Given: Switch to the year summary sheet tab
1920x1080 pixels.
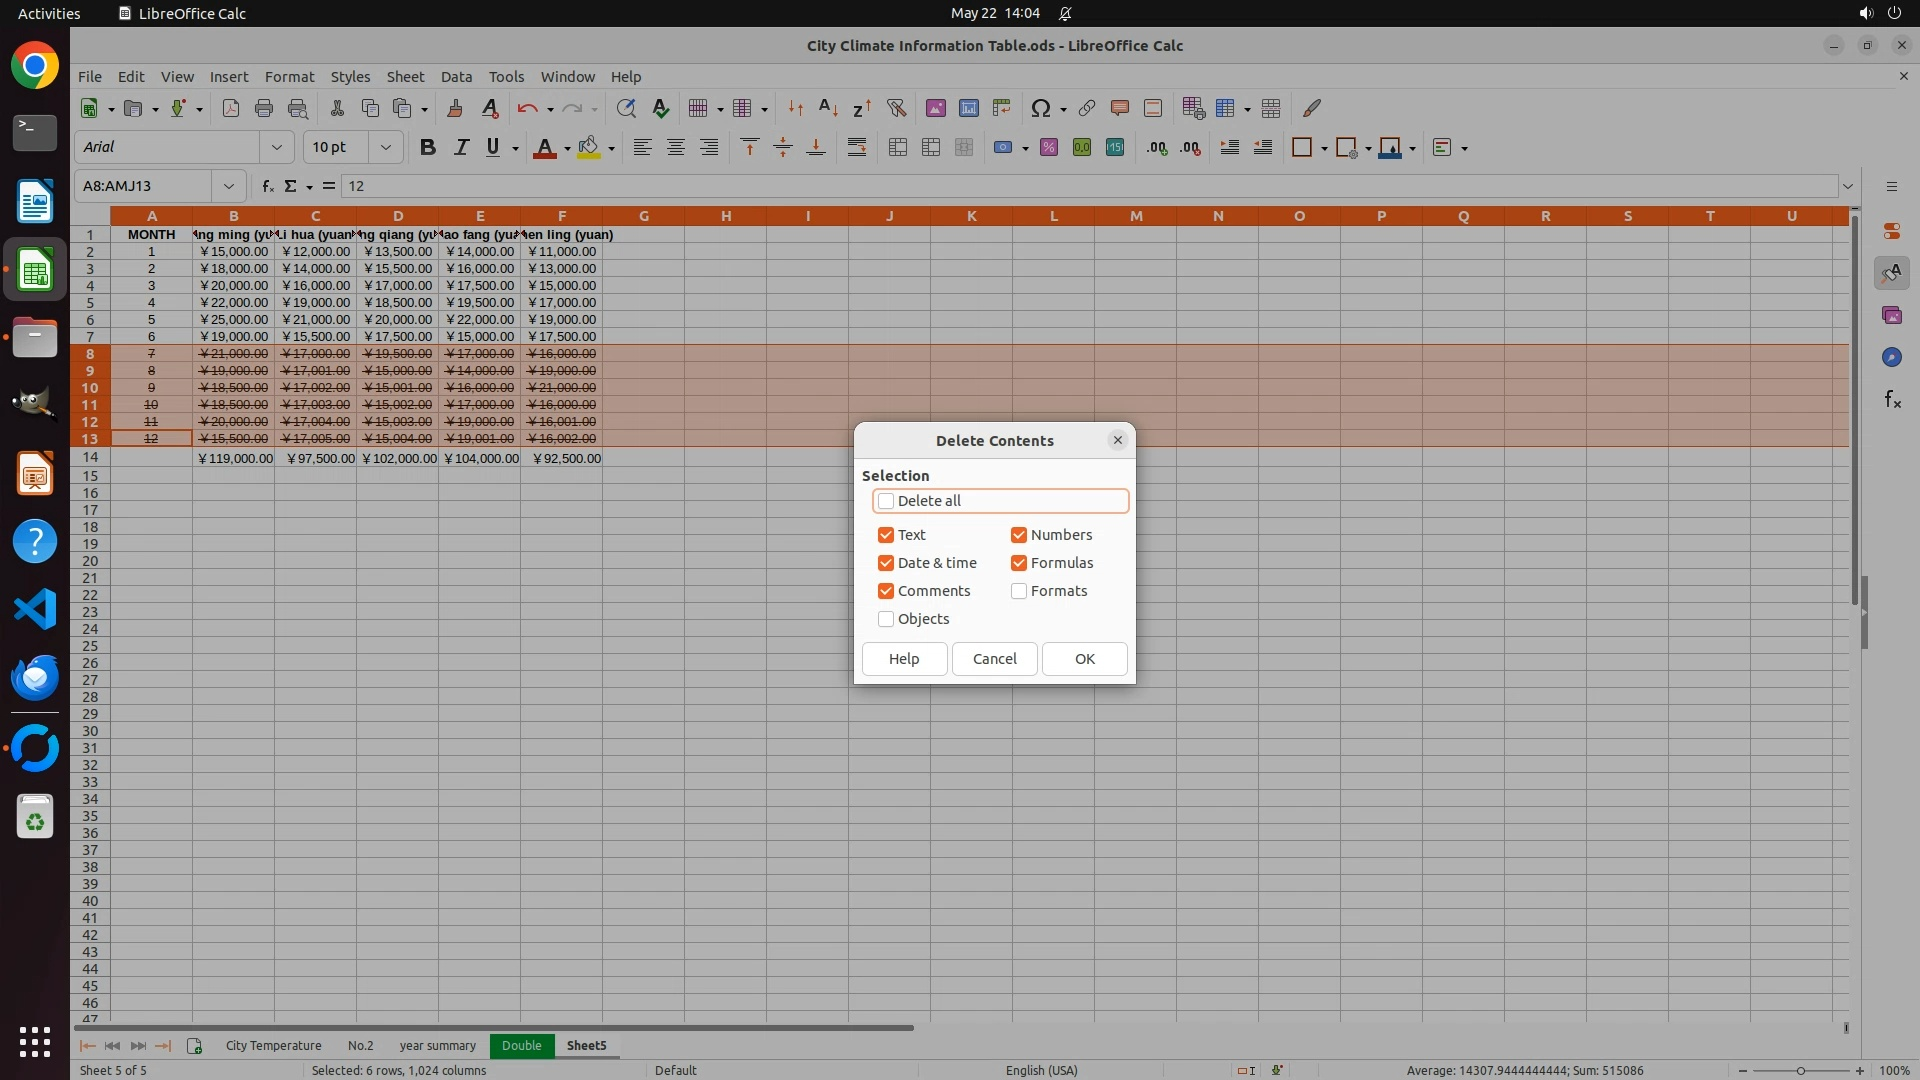Looking at the screenshot, I should [x=437, y=1046].
